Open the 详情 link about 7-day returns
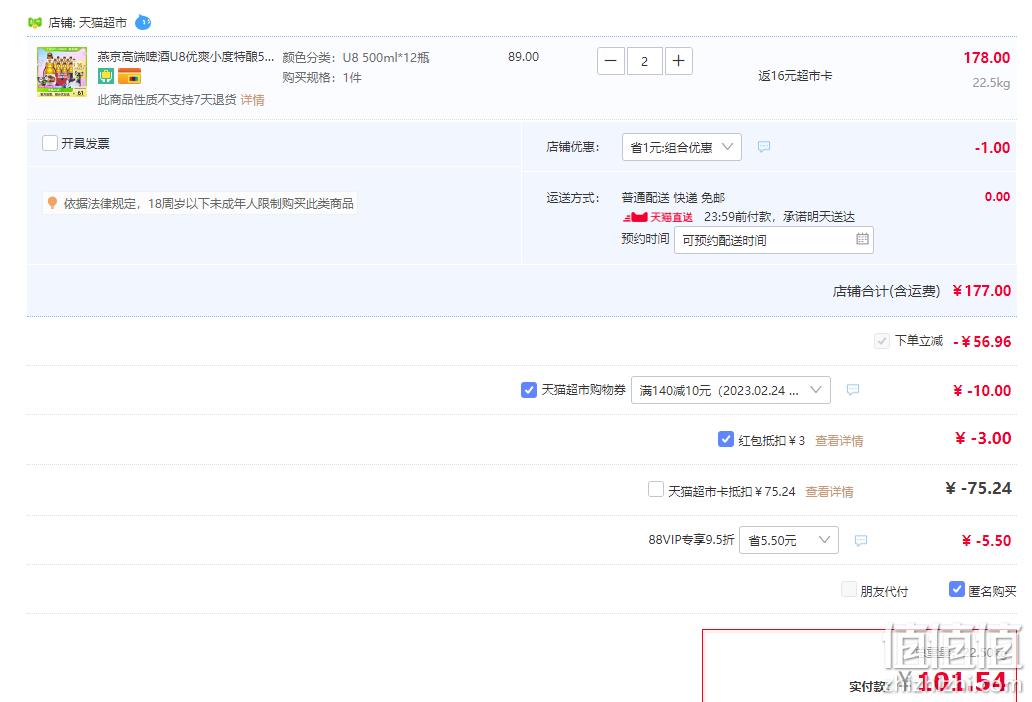Image resolution: width=1032 pixels, height=702 pixels. click(253, 100)
